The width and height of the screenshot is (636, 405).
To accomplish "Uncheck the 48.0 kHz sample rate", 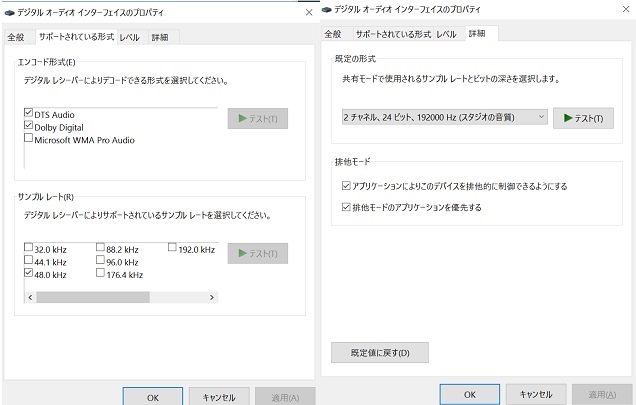I will pyautogui.click(x=28, y=274).
